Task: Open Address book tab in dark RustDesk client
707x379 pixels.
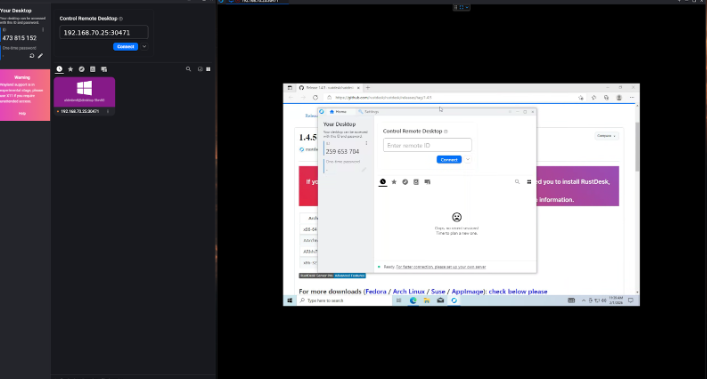Action: [92, 69]
